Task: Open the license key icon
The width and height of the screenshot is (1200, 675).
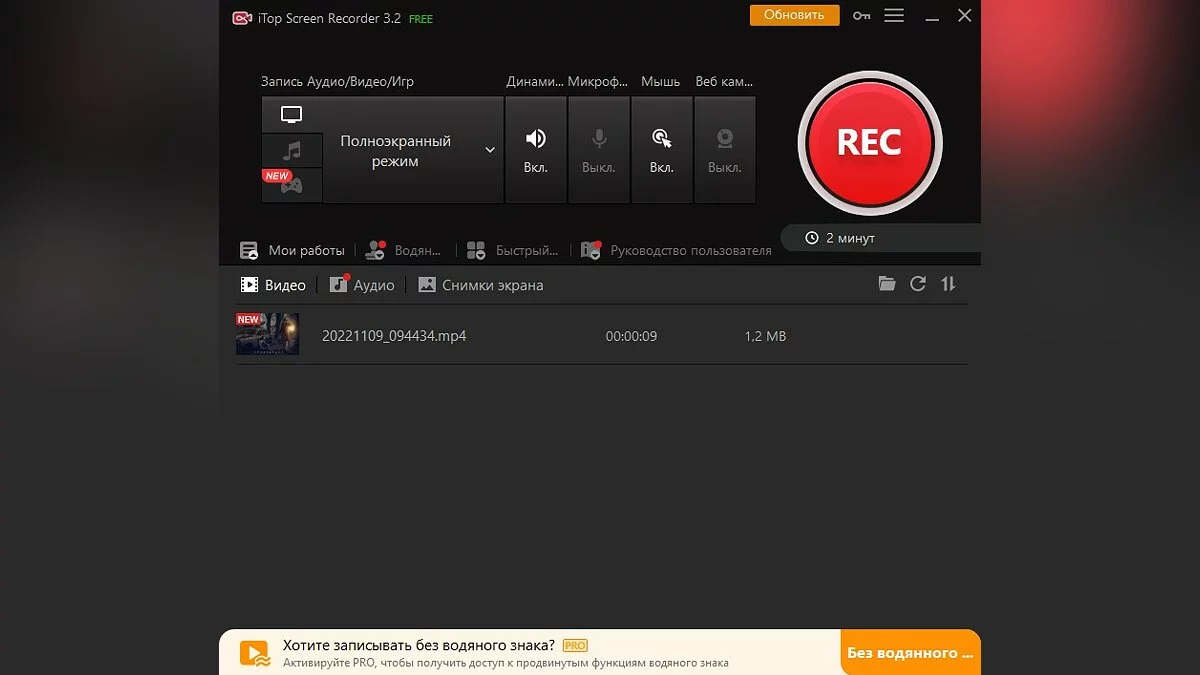Action: coord(861,16)
